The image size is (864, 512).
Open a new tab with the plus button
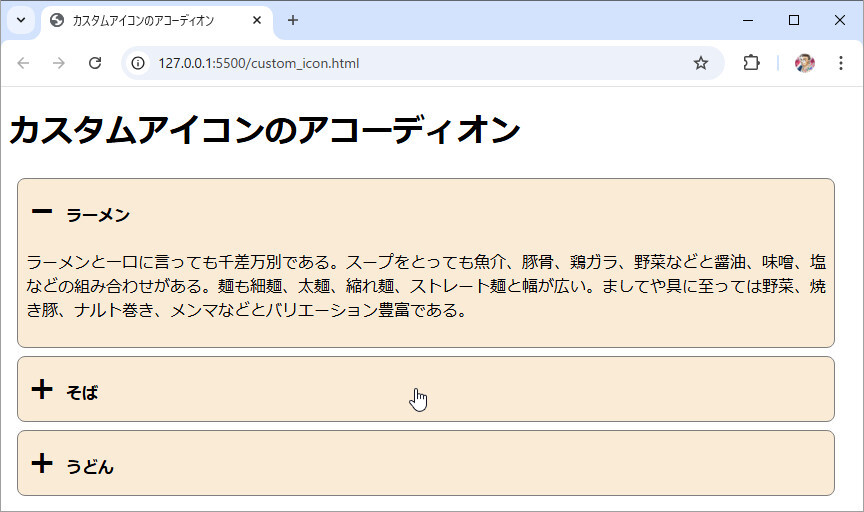click(293, 20)
